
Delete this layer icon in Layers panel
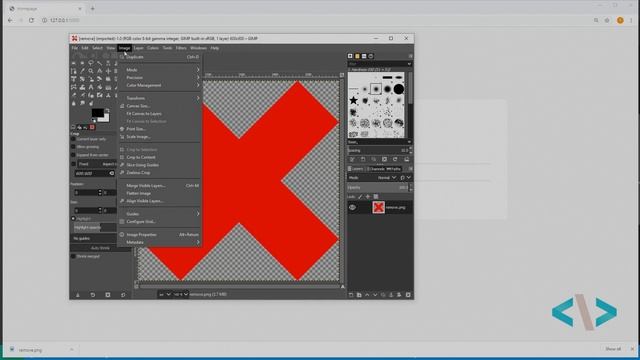pos(408,295)
